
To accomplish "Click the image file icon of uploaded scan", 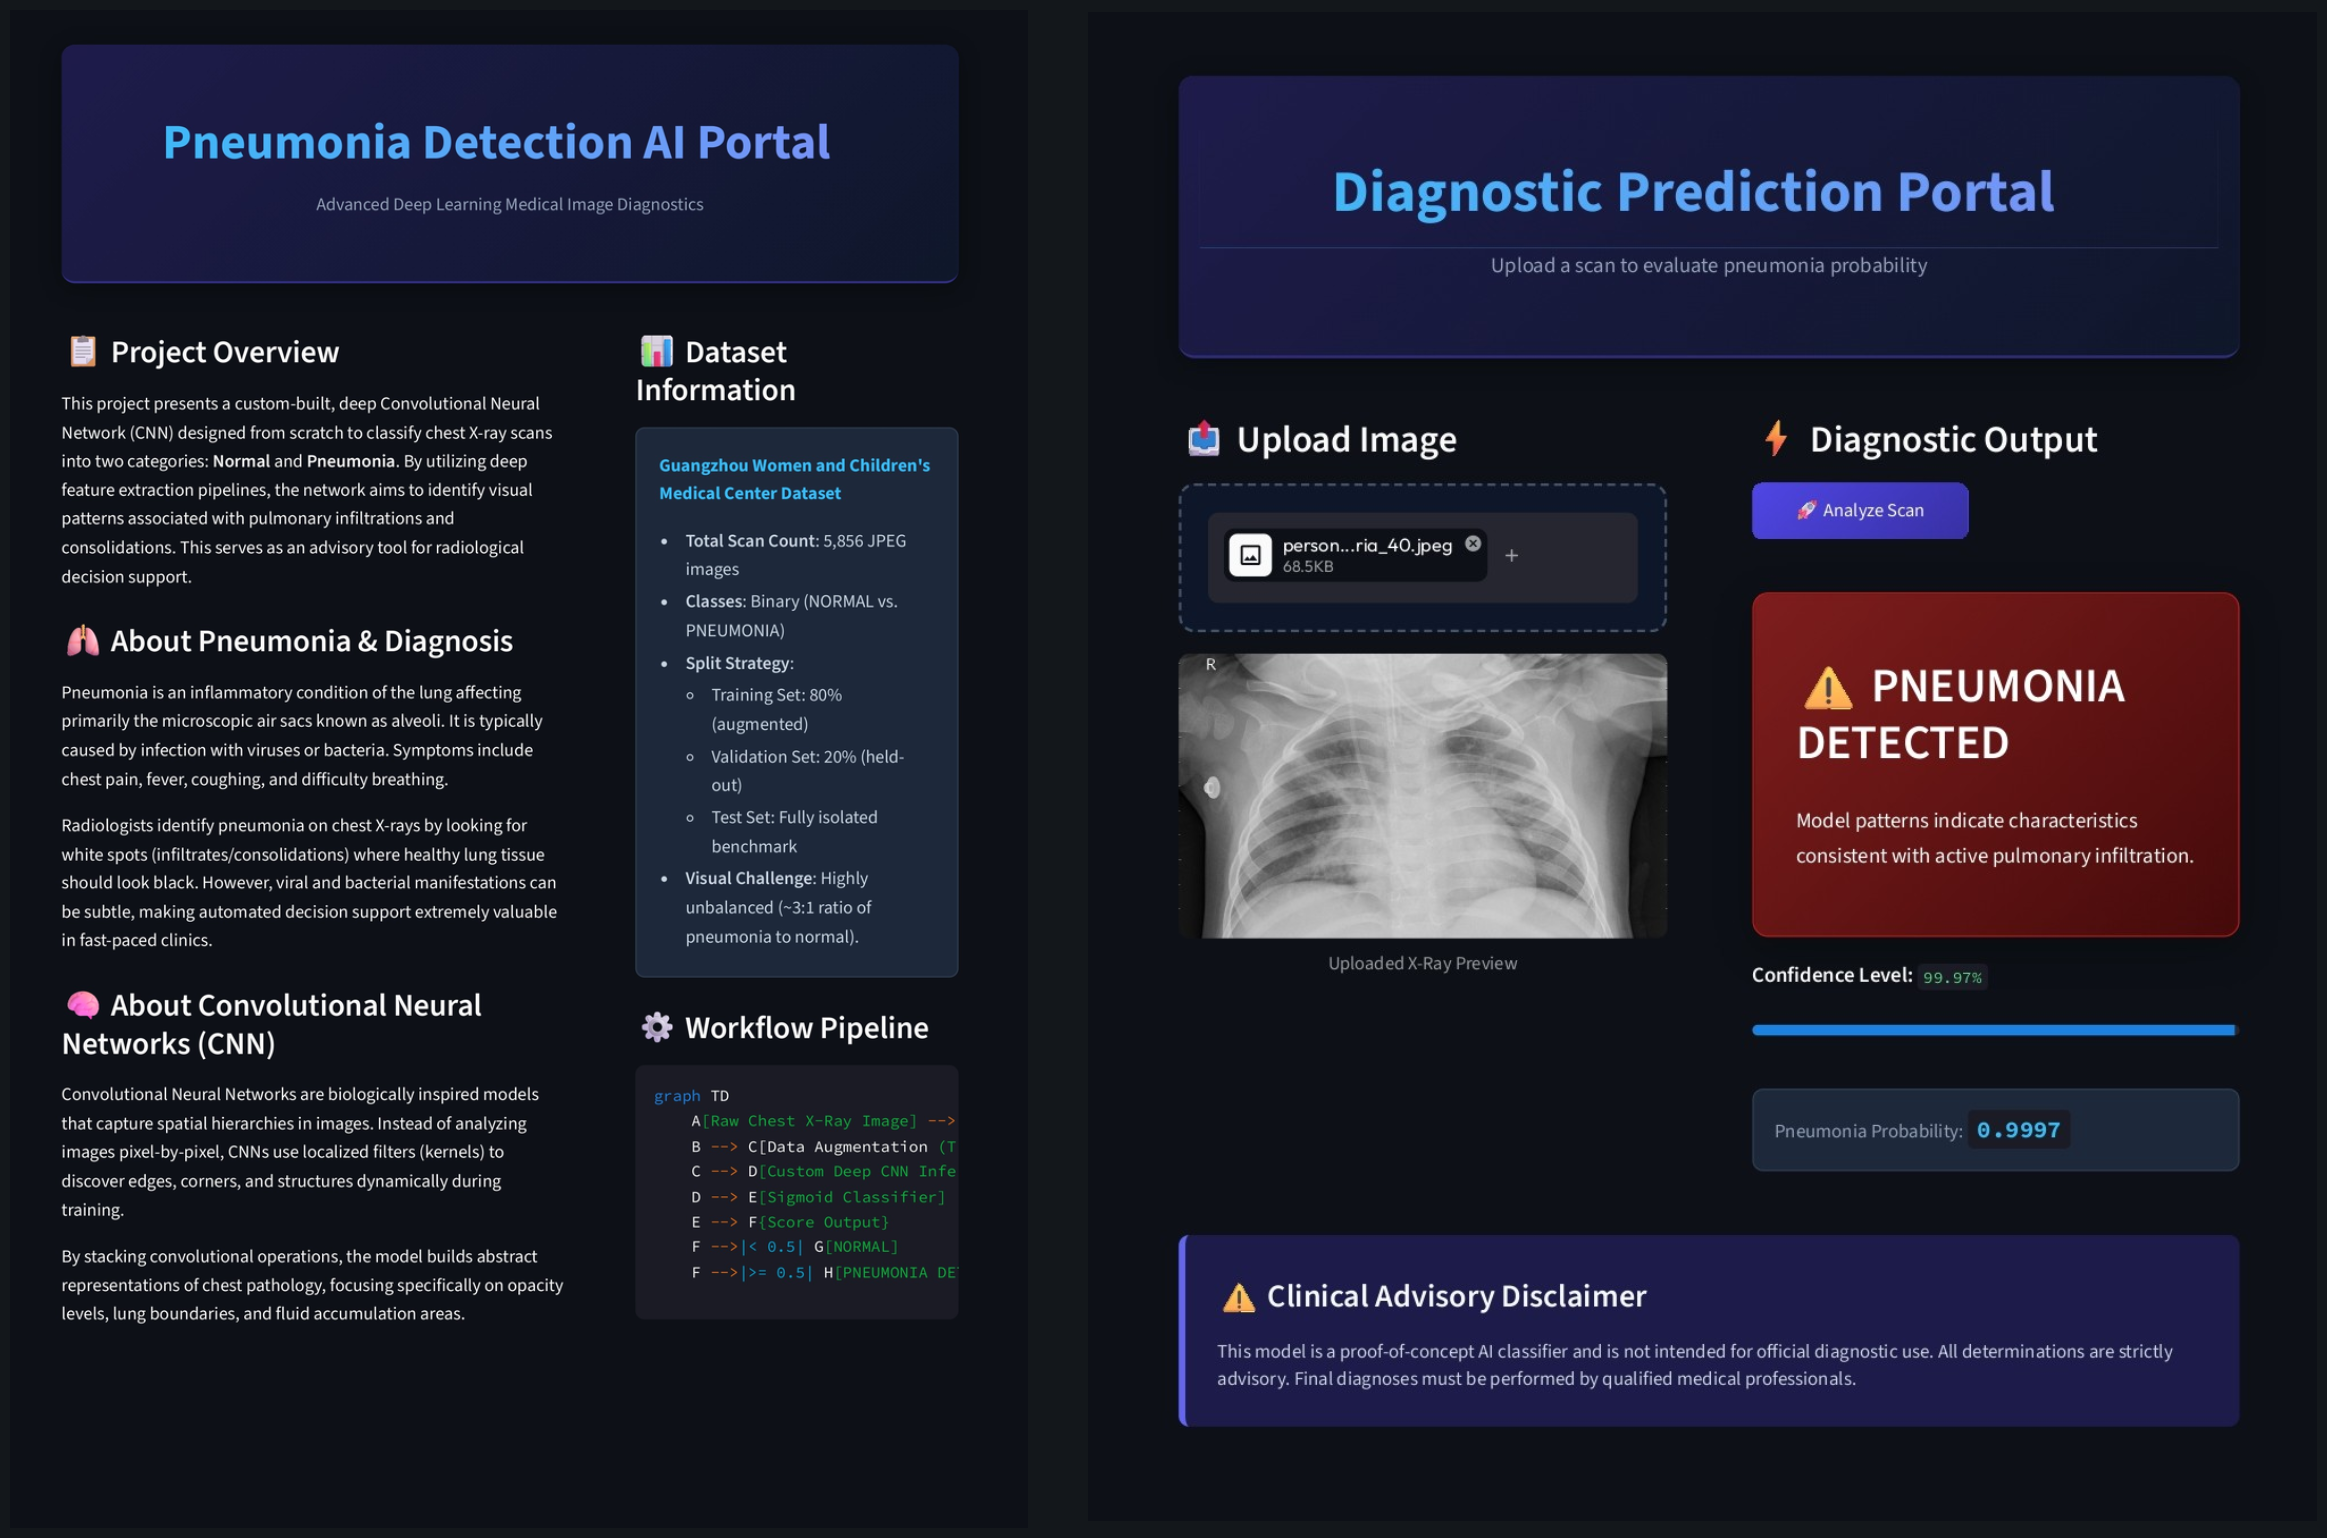I will 1250,555.
